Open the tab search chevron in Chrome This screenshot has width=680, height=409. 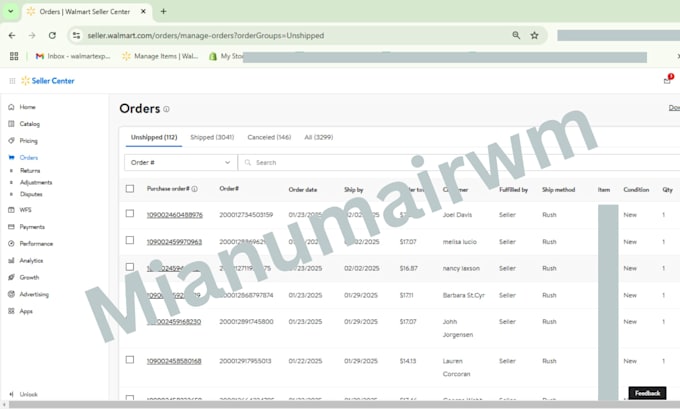pos(10,12)
